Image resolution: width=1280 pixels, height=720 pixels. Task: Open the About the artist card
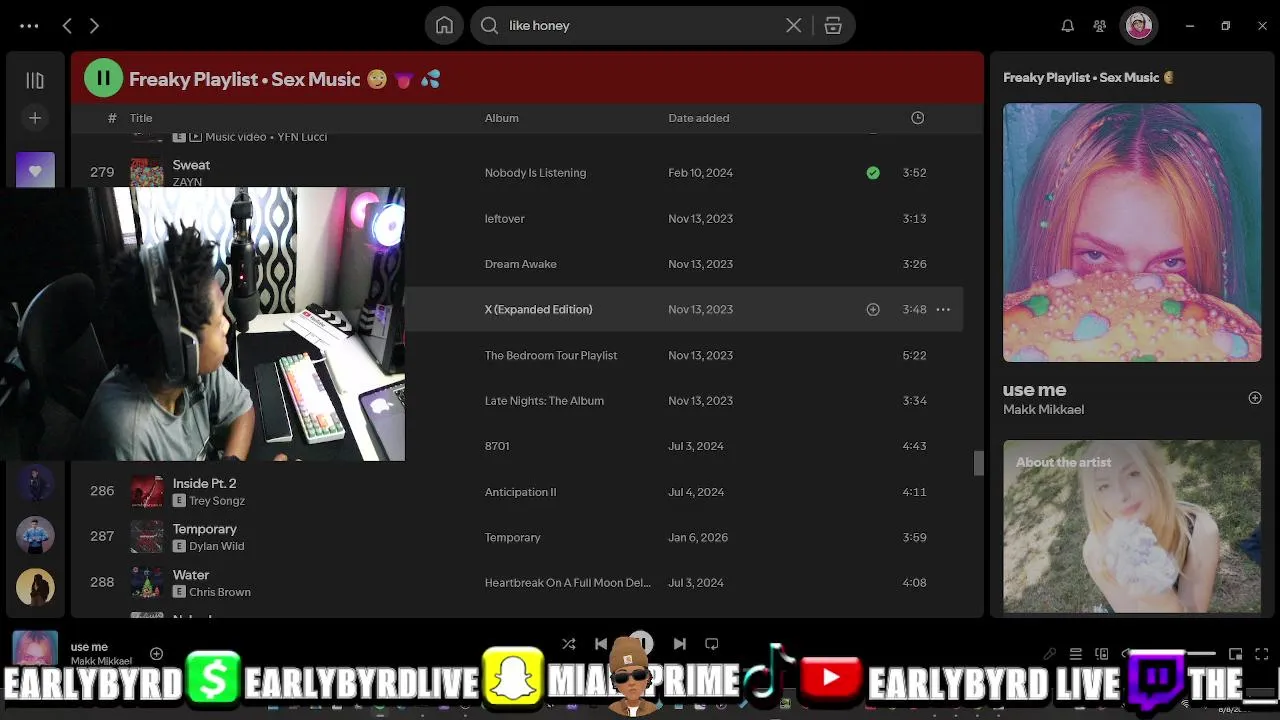(1132, 526)
